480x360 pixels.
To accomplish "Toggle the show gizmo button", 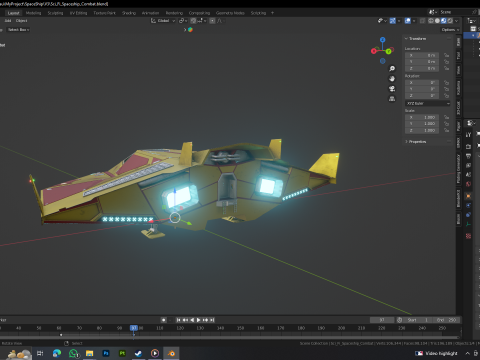I will pyautogui.click(x=393, y=21).
